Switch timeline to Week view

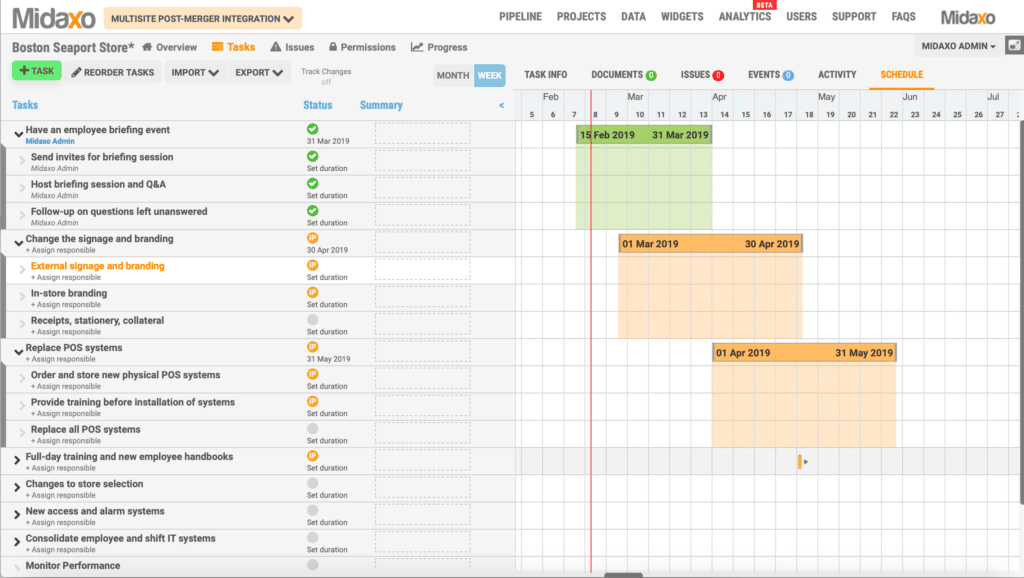click(489, 75)
